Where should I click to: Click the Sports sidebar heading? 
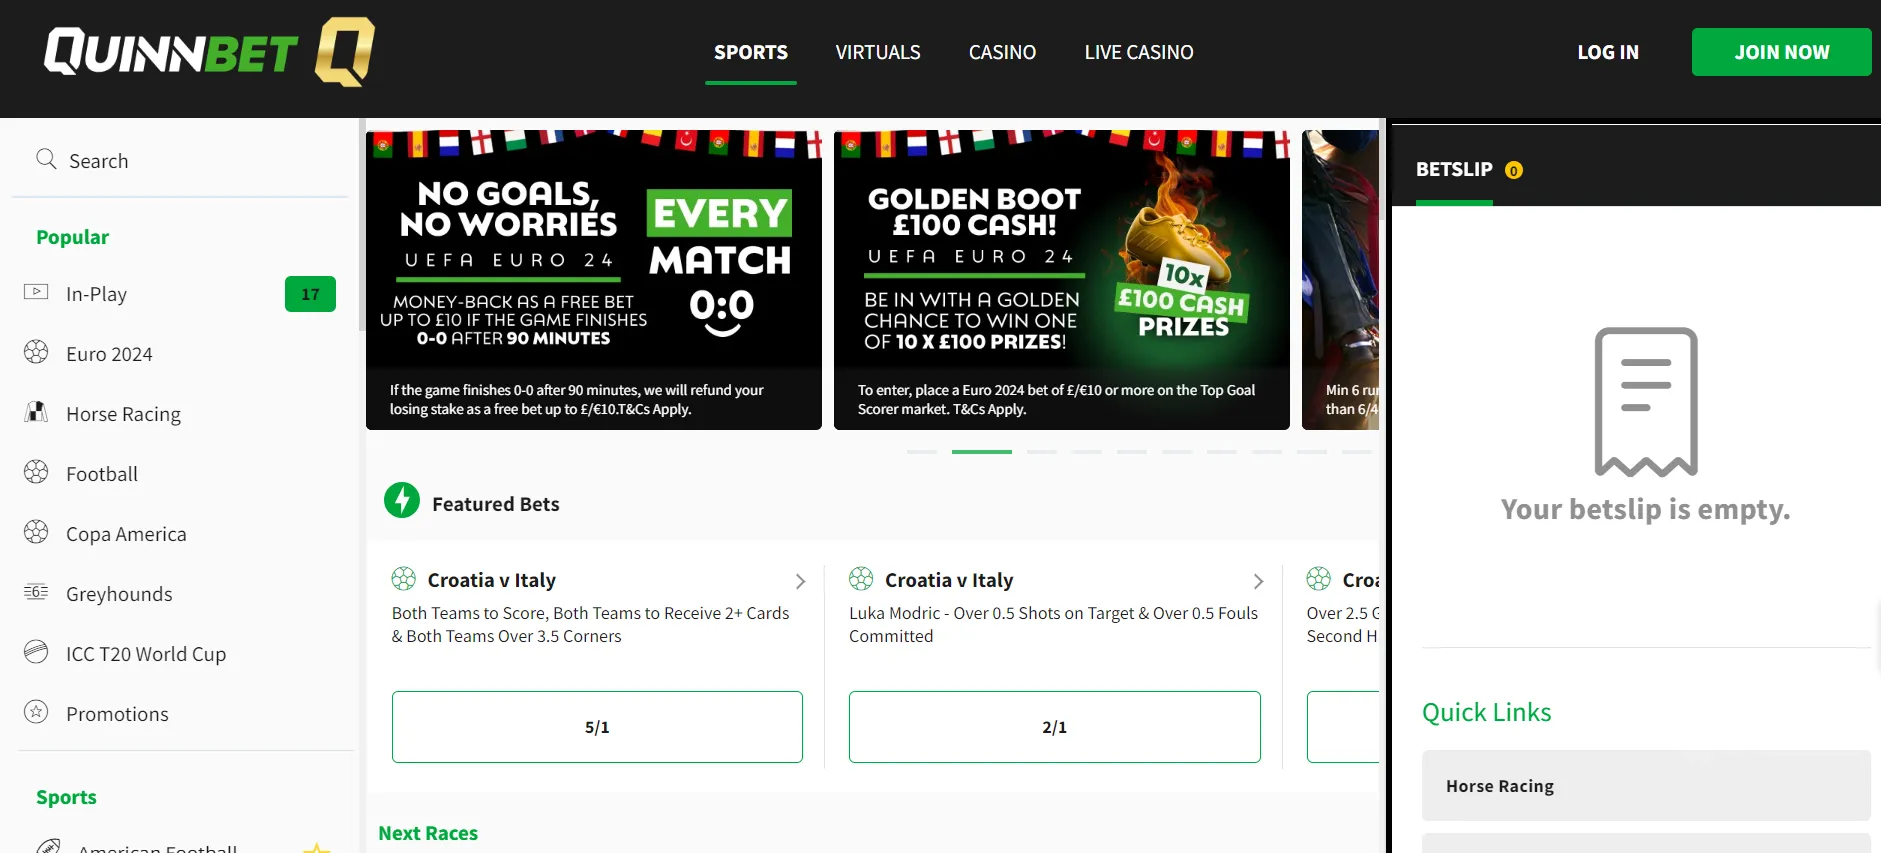[x=66, y=797]
